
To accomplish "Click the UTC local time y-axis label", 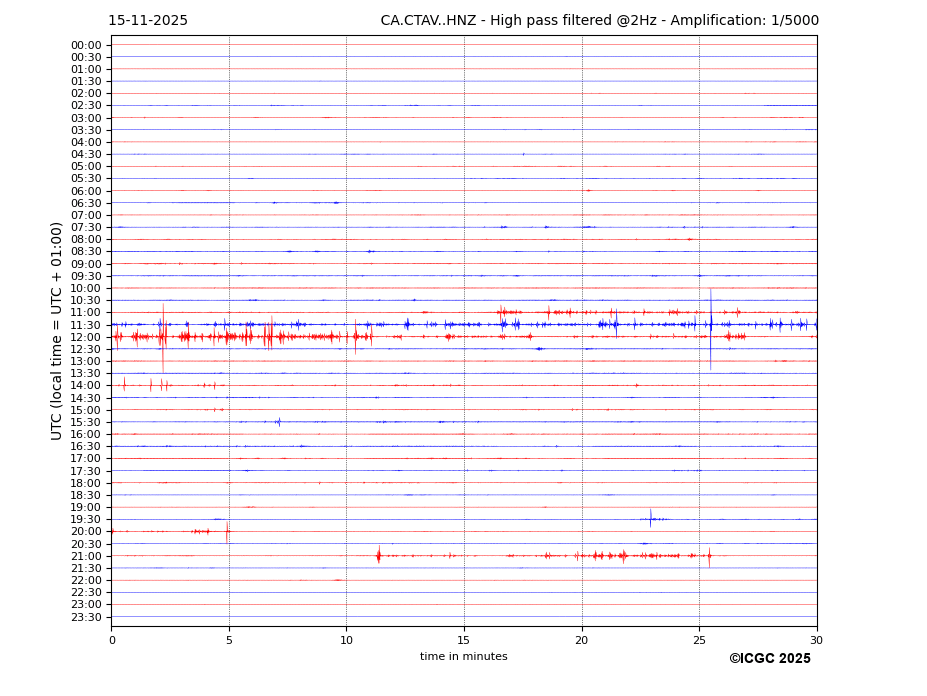I will point(57,330).
